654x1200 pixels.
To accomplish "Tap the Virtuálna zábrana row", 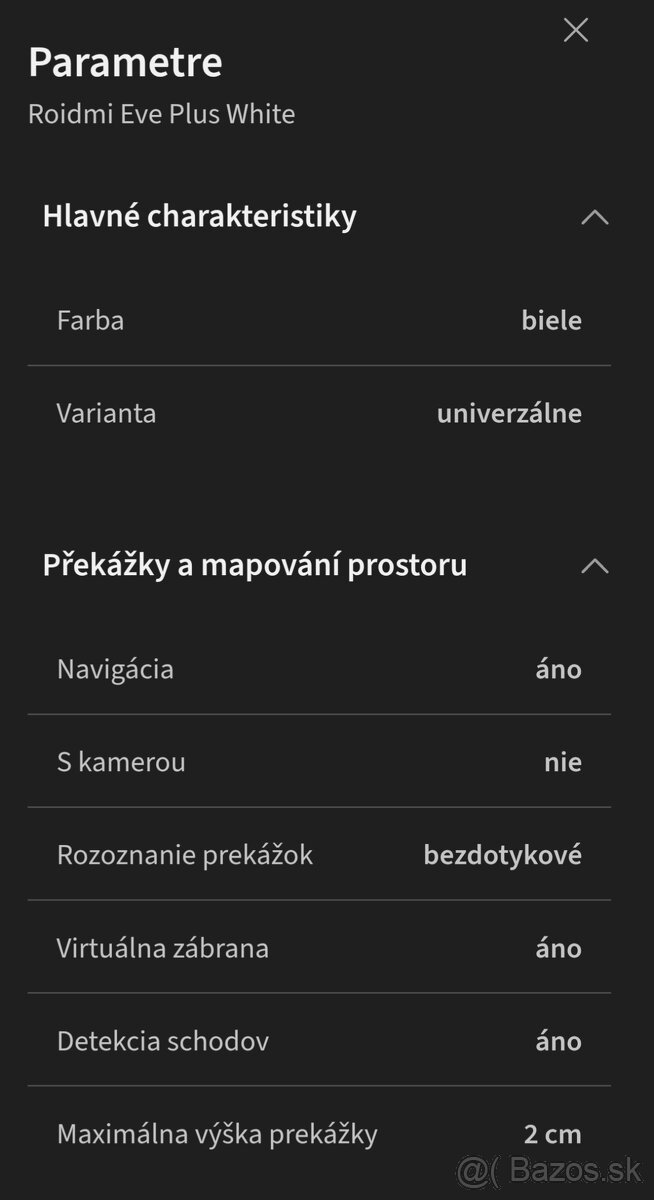I will pos(319,948).
